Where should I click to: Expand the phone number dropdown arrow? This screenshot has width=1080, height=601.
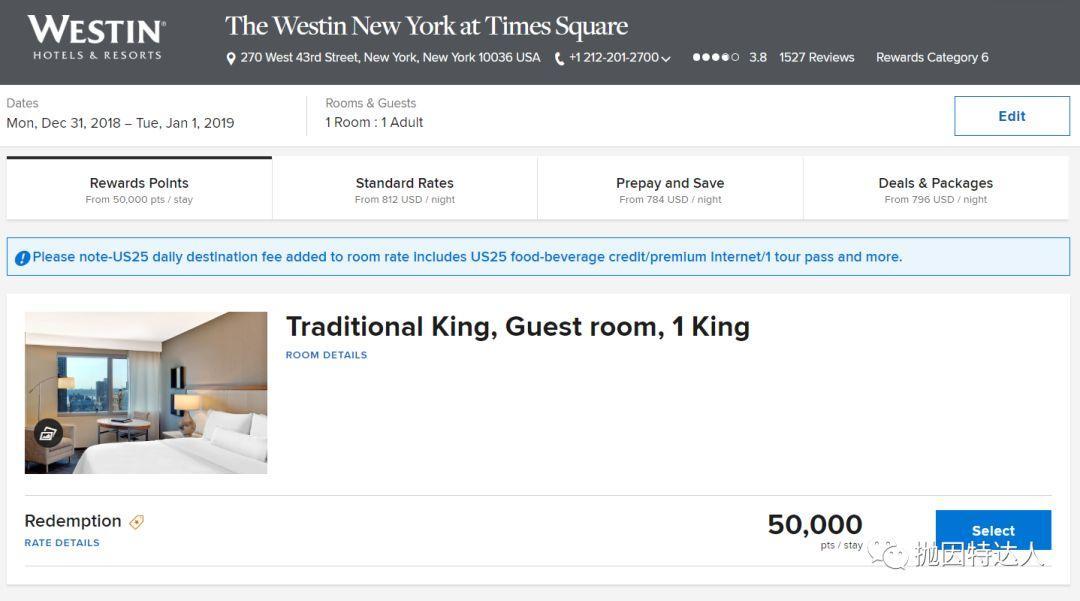point(667,59)
